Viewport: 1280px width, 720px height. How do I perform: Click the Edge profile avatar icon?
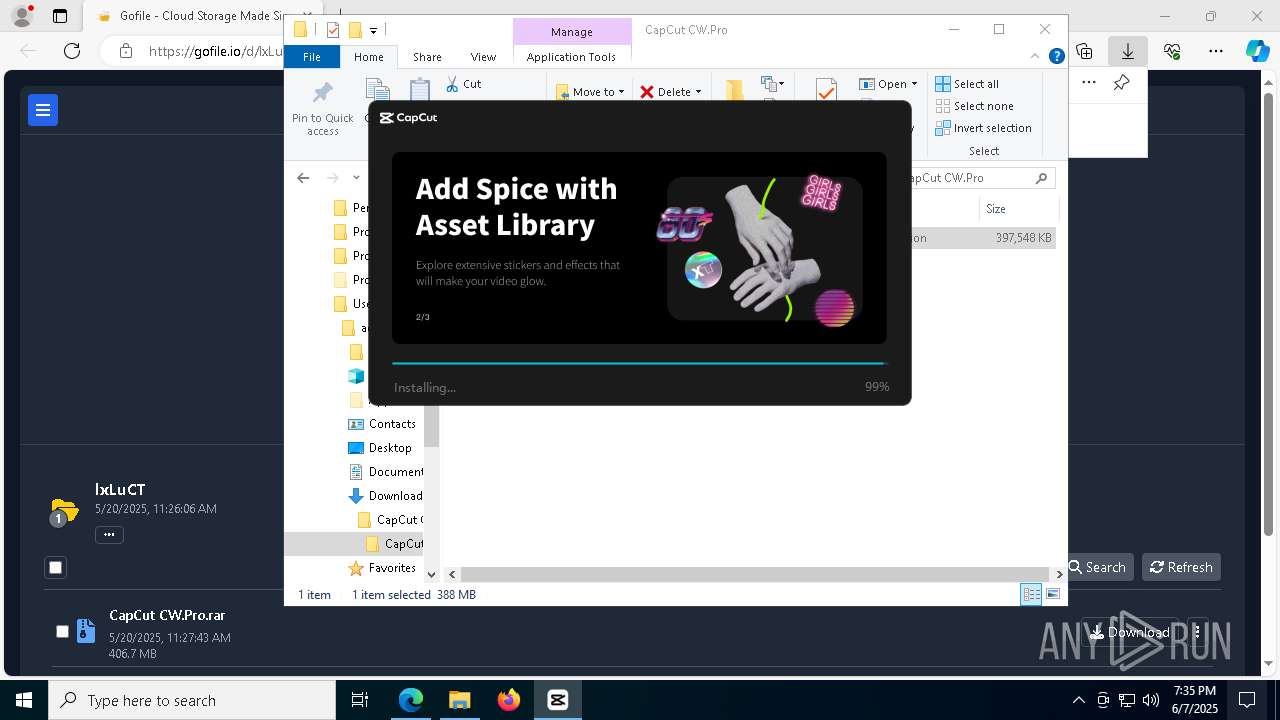pyautogui.click(x=22, y=16)
